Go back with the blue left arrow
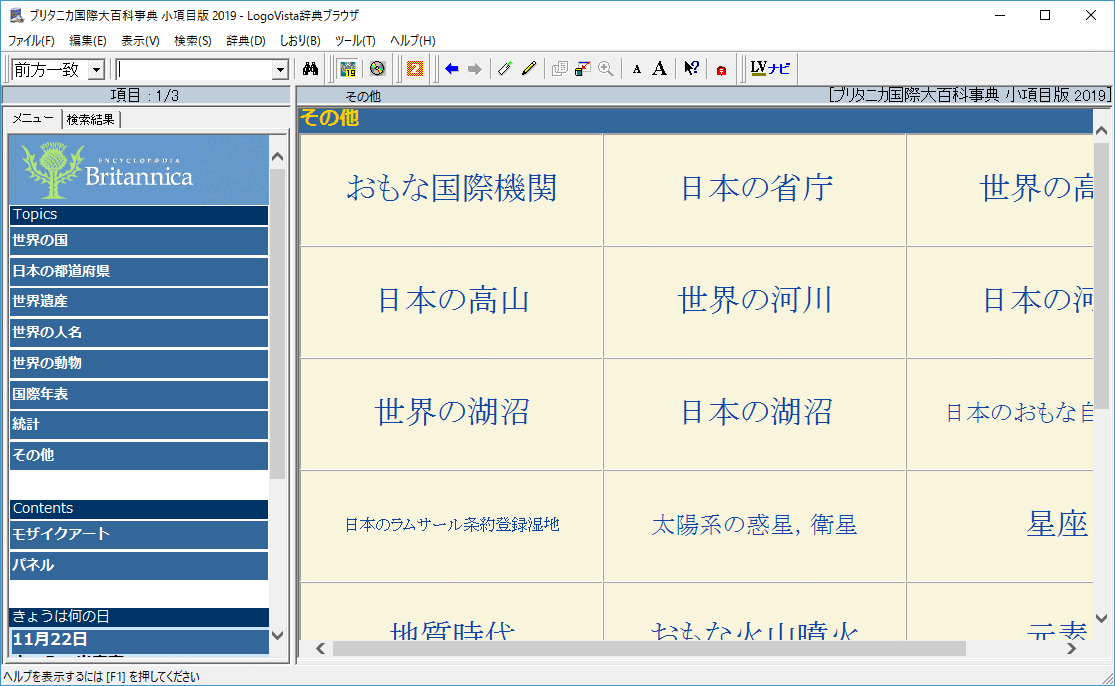Image resolution: width=1115 pixels, height=686 pixels. coord(452,69)
